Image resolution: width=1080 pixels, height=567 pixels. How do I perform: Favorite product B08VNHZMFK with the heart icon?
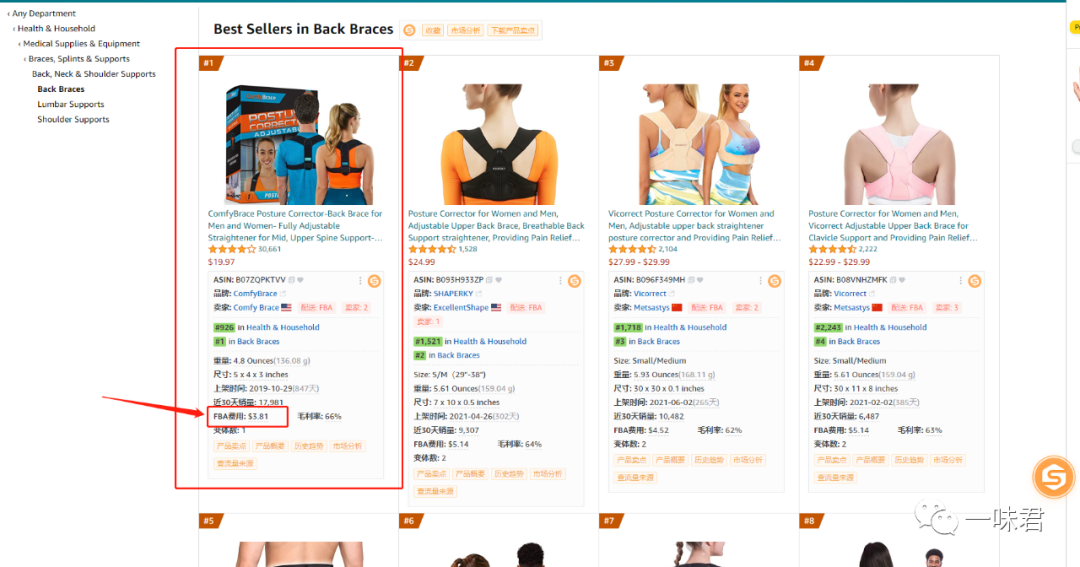(902, 280)
